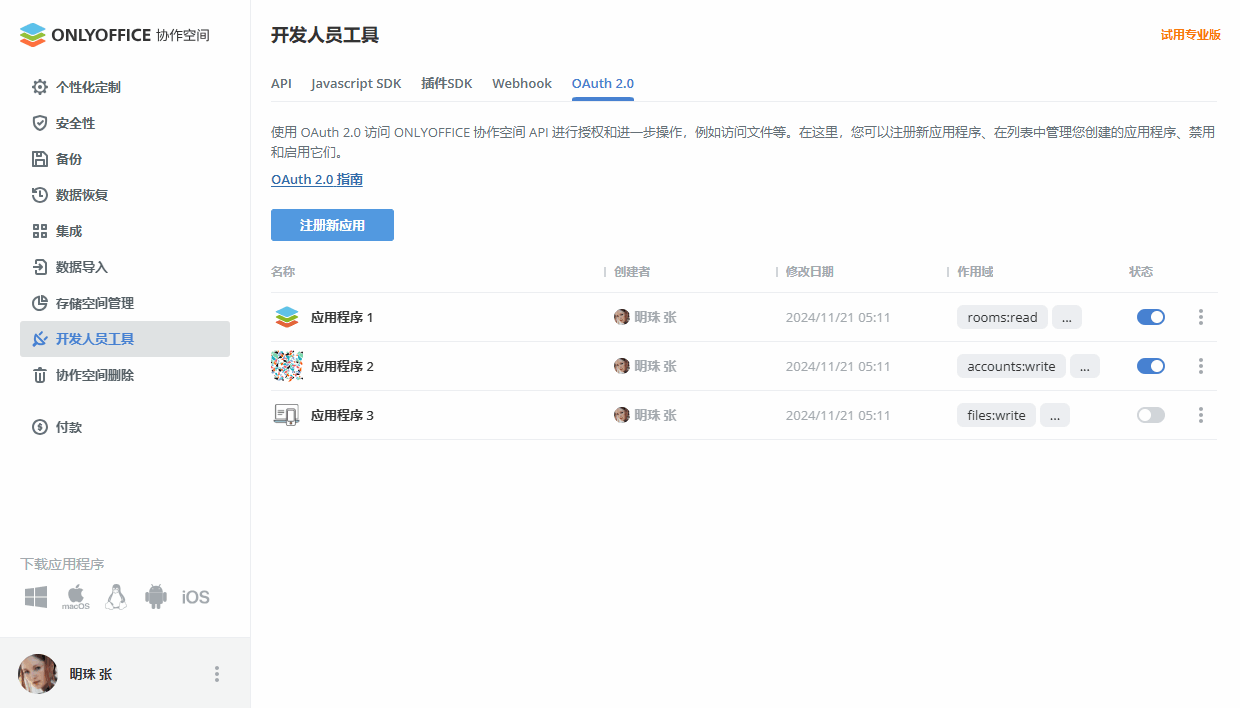The width and height of the screenshot is (1240, 708).
Task: Open the more options menu for 应用程序 1
Action: 1200,317
